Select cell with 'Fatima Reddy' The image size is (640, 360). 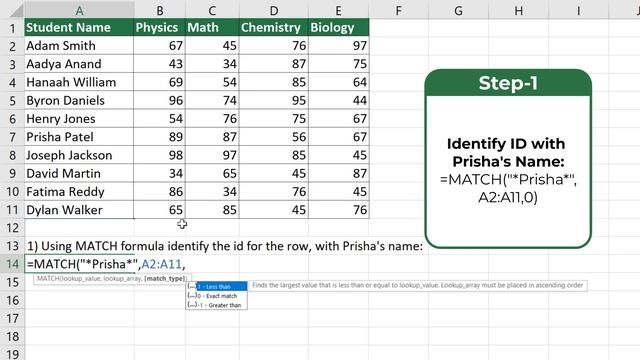pyautogui.click(x=79, y=191)
